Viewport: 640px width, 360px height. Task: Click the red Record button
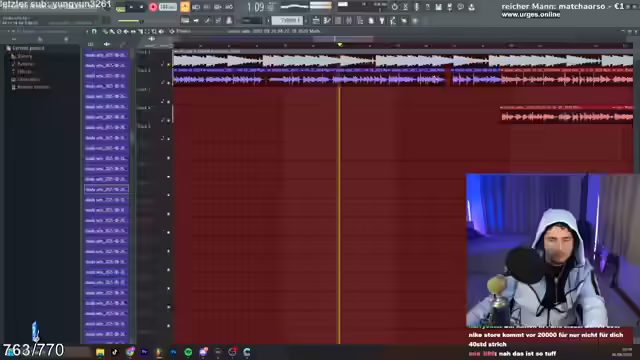pyautogui.click(x=153, y=7)
